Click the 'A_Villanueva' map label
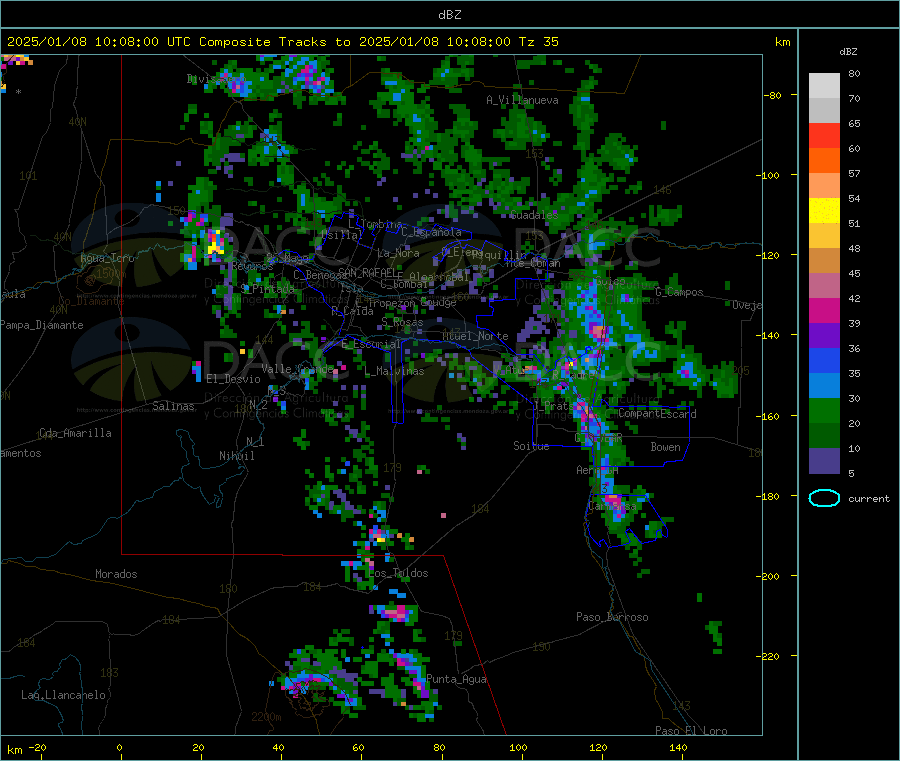This screenshot has height=761, width=900. point(522,100)
